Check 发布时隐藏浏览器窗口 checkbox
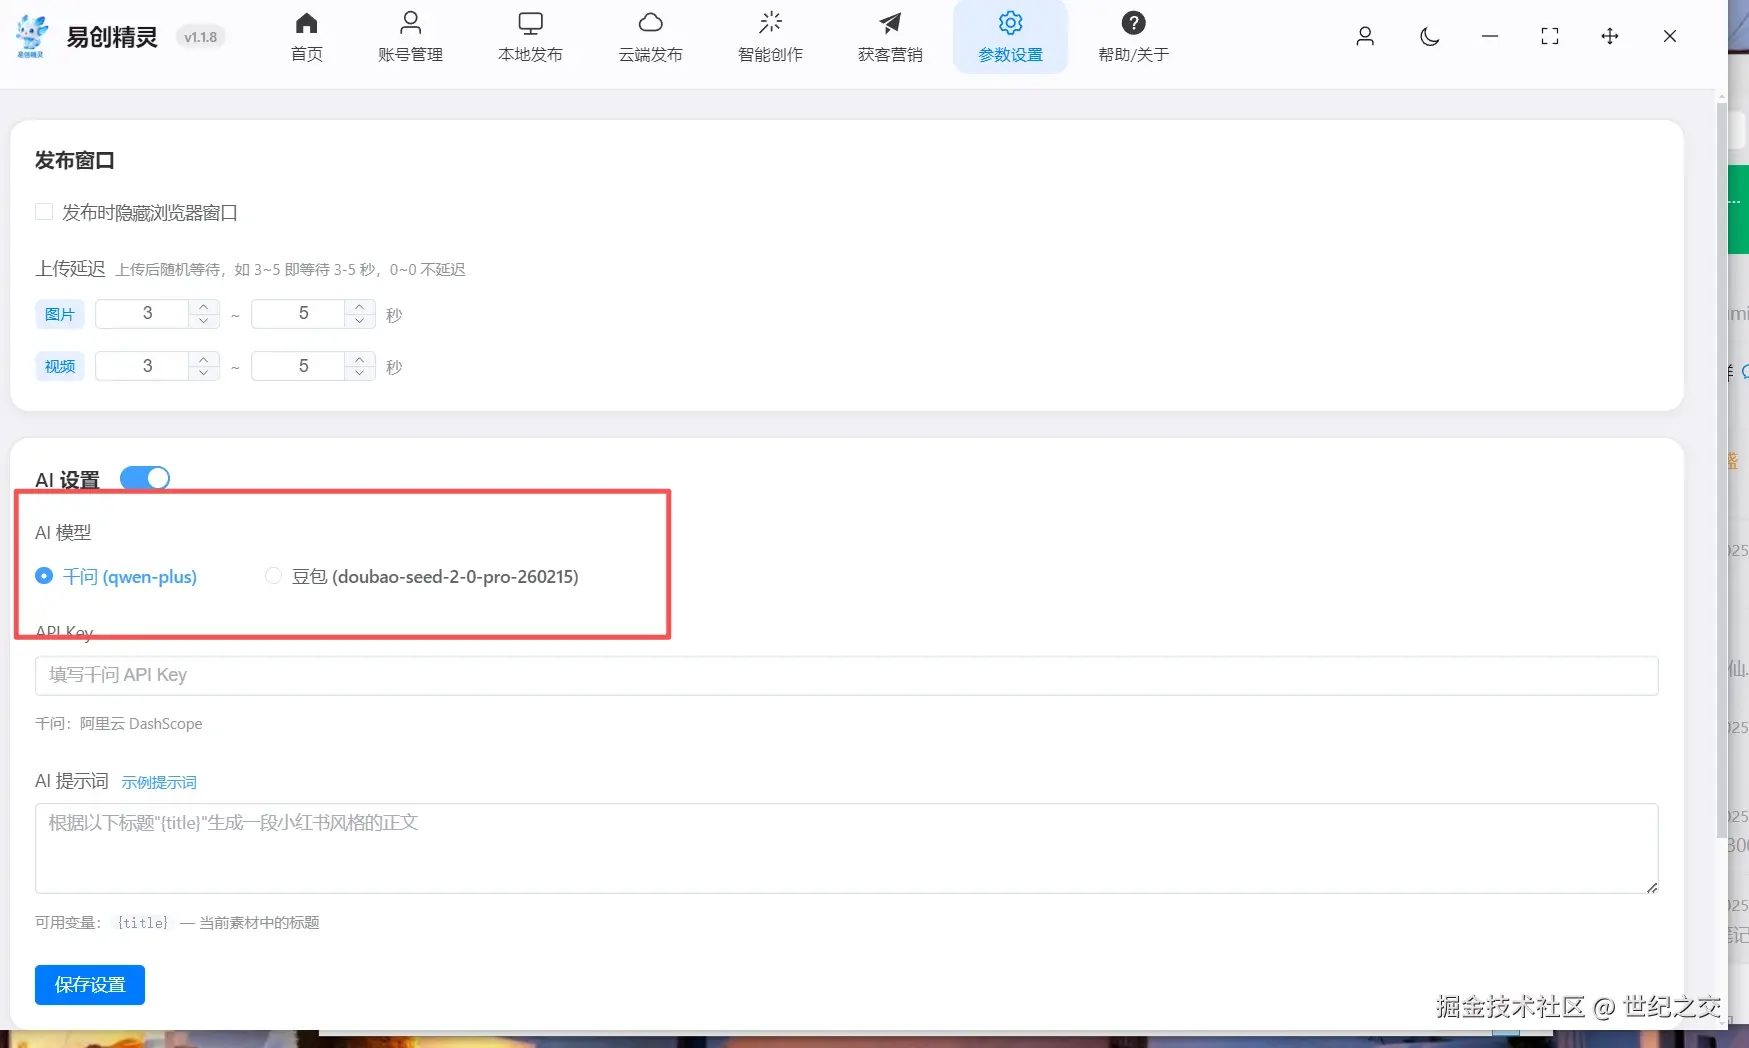This screenshot has width=1749, height=1048. (44, 212)
